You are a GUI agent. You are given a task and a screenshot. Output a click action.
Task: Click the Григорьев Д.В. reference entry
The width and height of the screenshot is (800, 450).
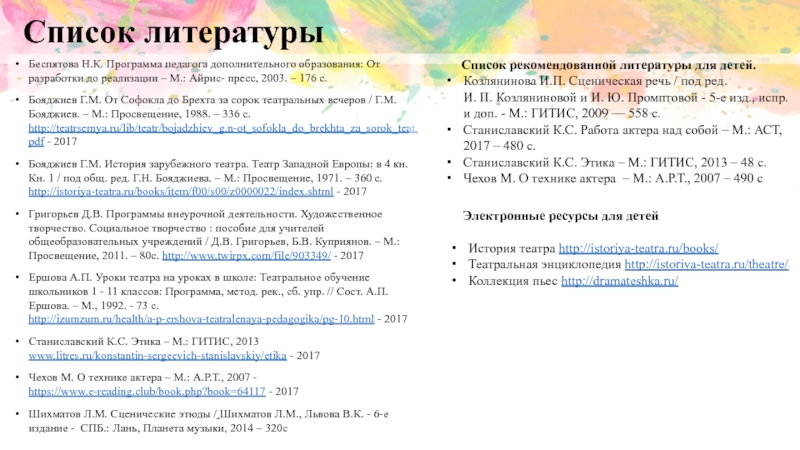[x=214, y=235]
